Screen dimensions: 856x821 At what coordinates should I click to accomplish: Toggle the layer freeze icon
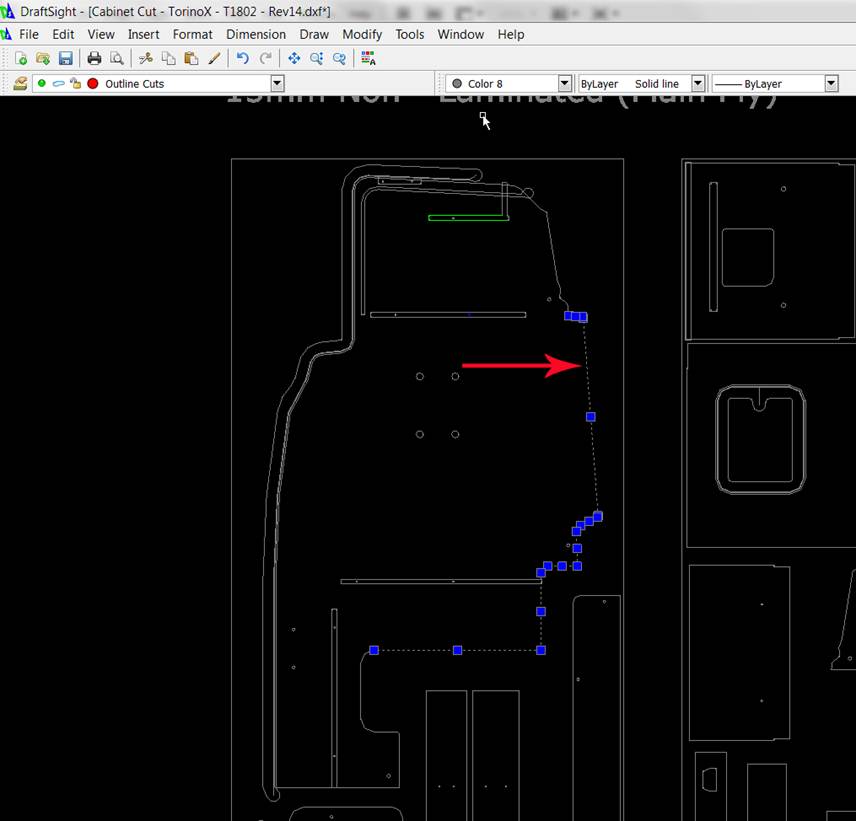(58, 84)
